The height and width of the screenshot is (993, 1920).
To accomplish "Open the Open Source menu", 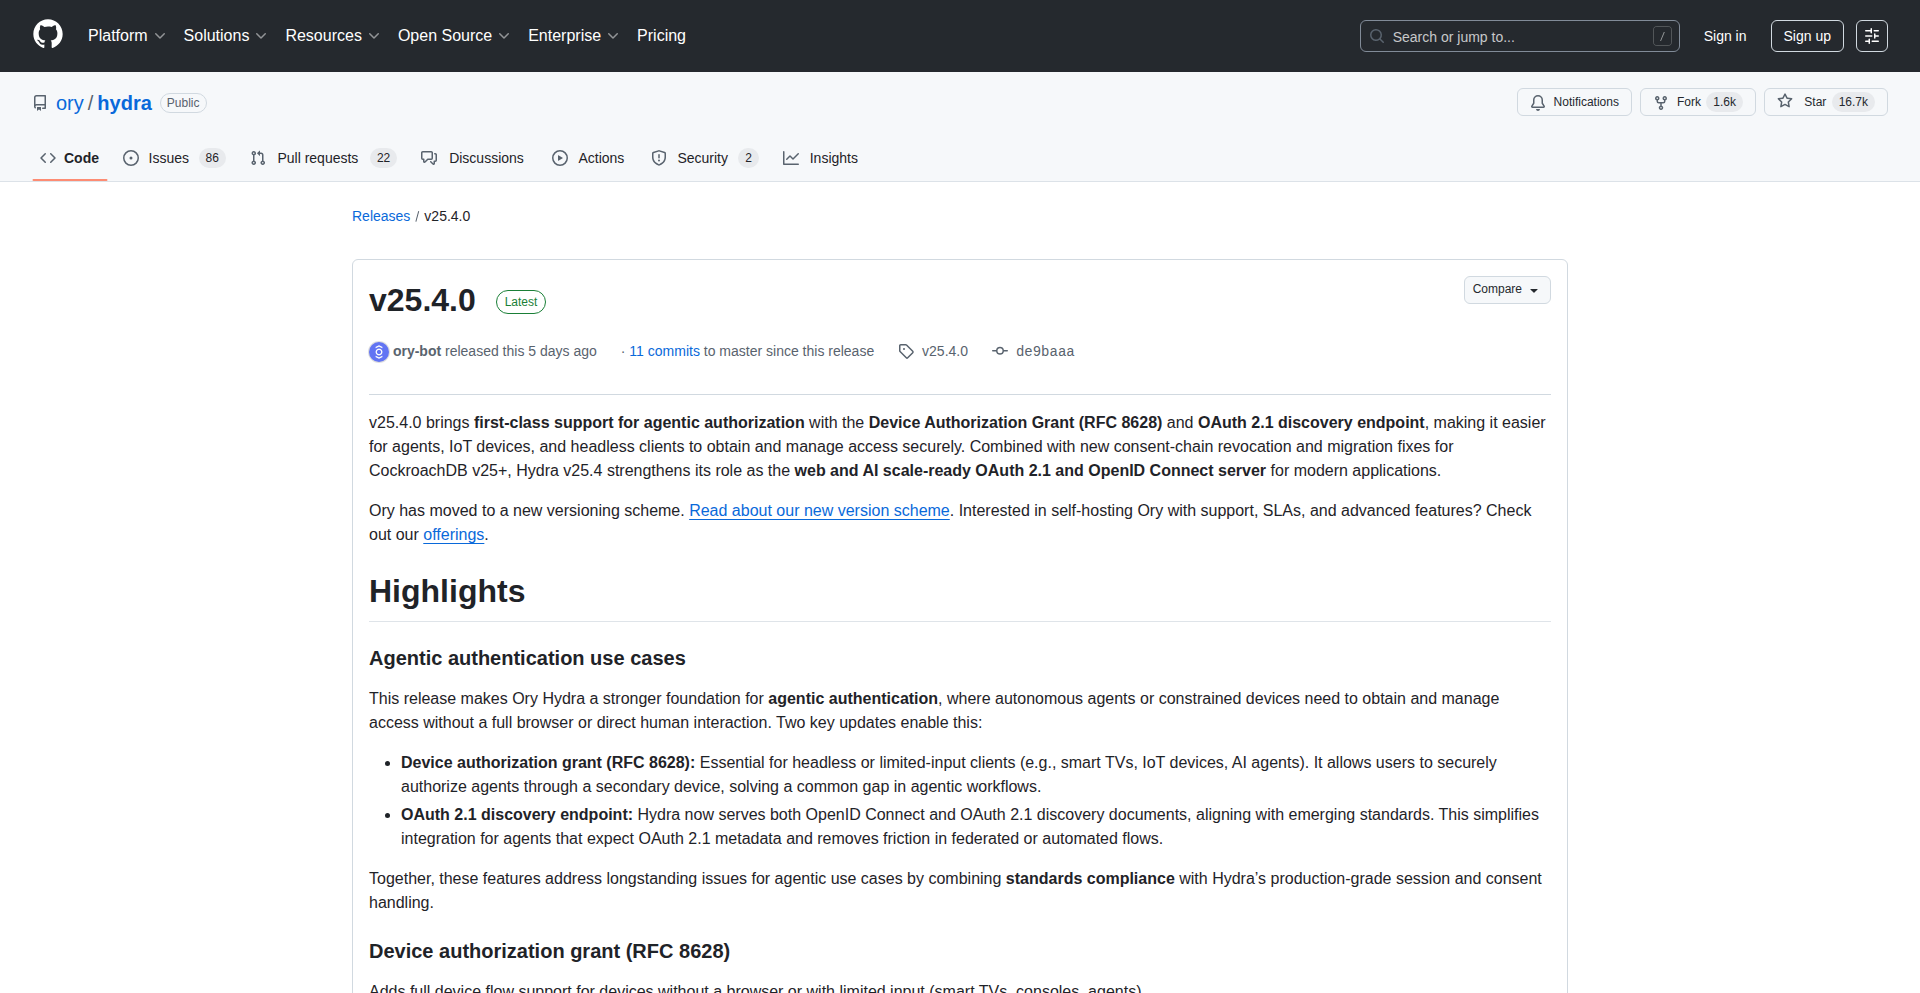I will pos(452,35).
